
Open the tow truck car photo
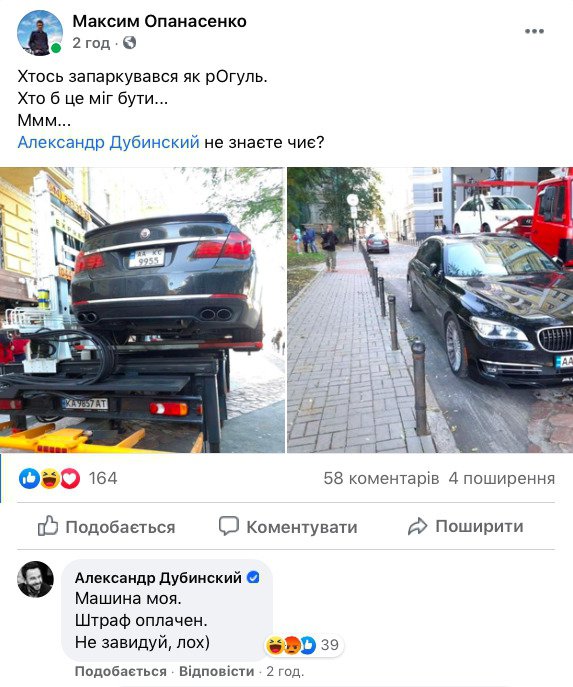(x=142, y=310)
